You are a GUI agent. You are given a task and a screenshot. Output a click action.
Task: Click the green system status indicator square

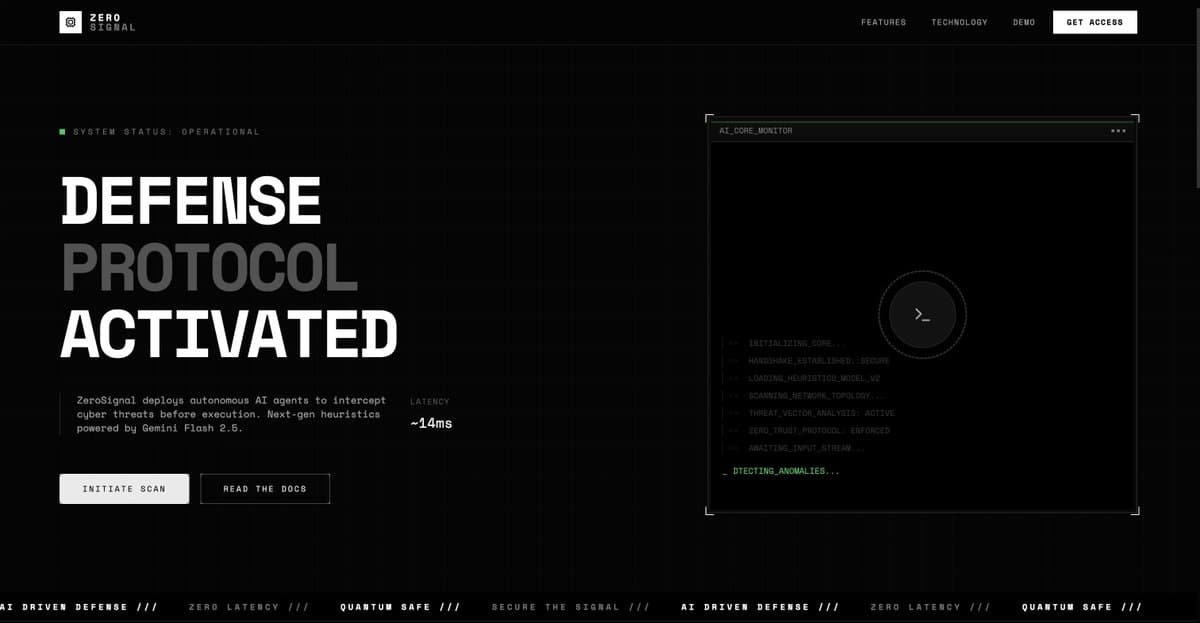tap(63, 131)
